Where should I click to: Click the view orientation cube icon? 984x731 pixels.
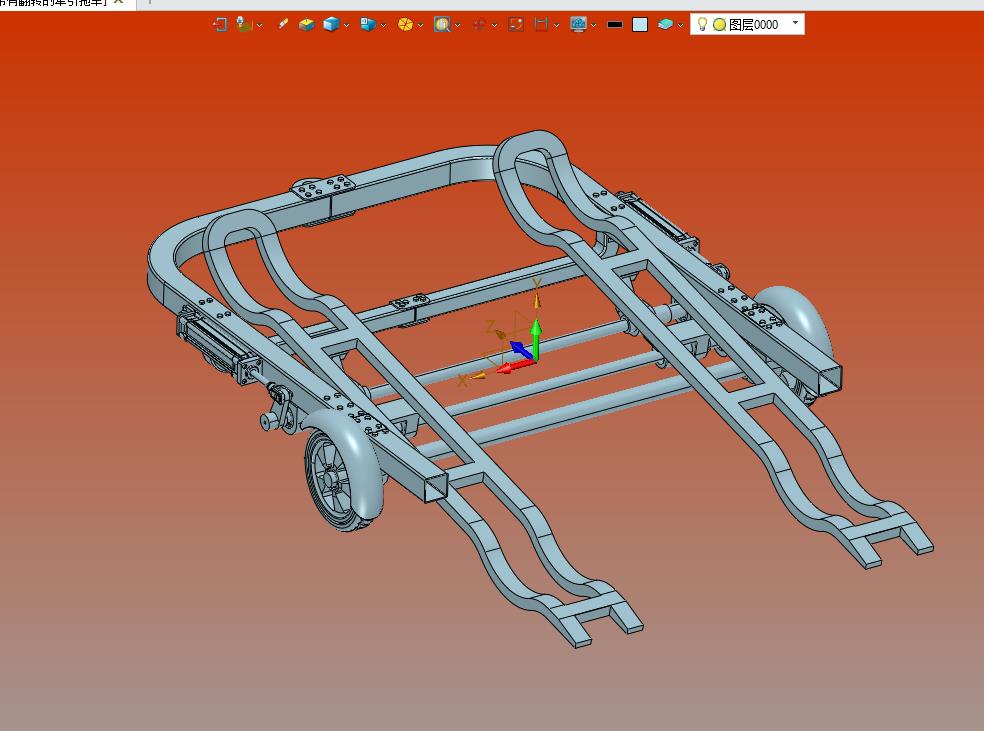[368, 24]
